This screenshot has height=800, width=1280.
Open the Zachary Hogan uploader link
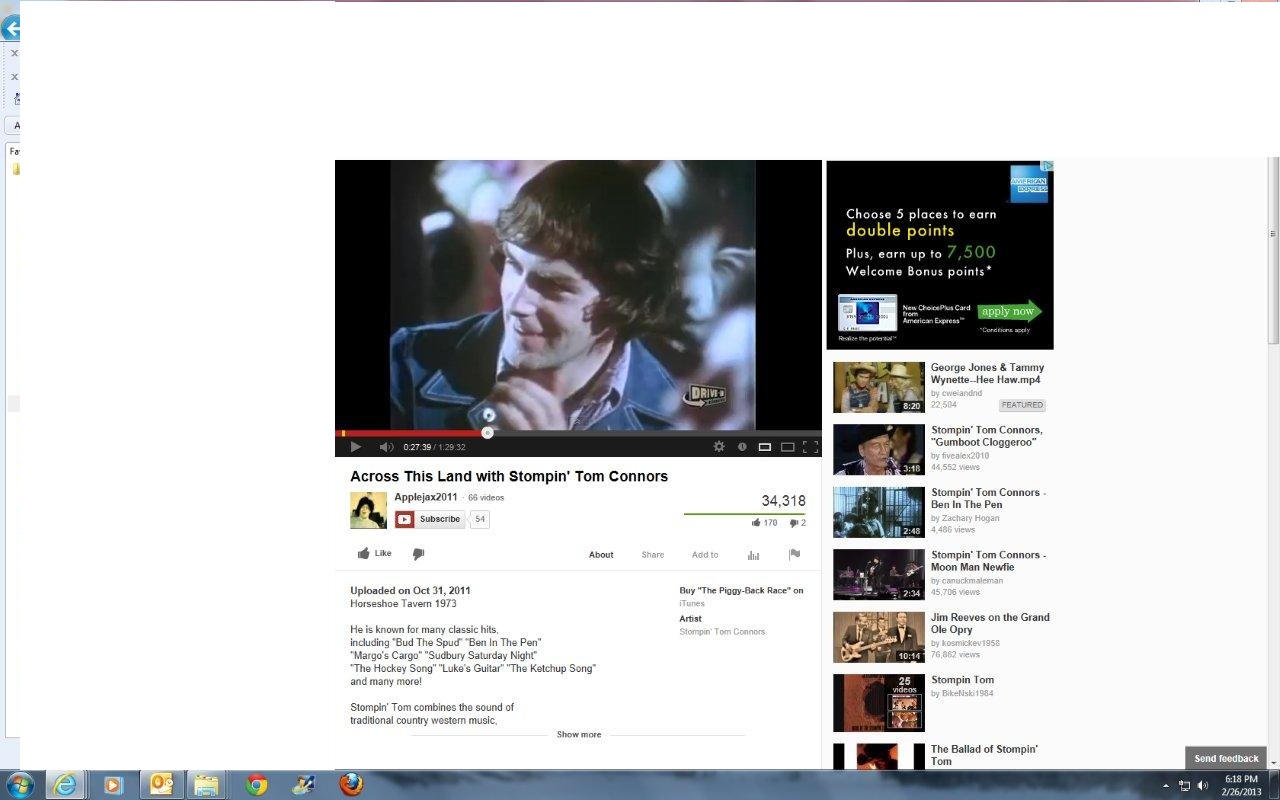click(969, 518)
